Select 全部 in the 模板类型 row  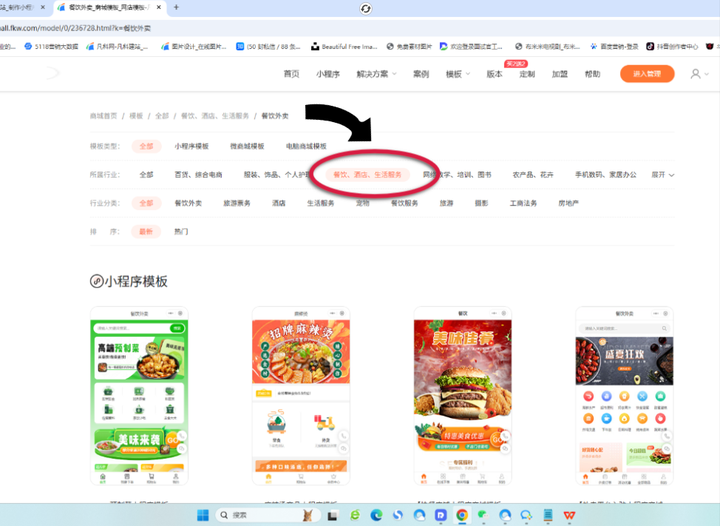(146, 146)
